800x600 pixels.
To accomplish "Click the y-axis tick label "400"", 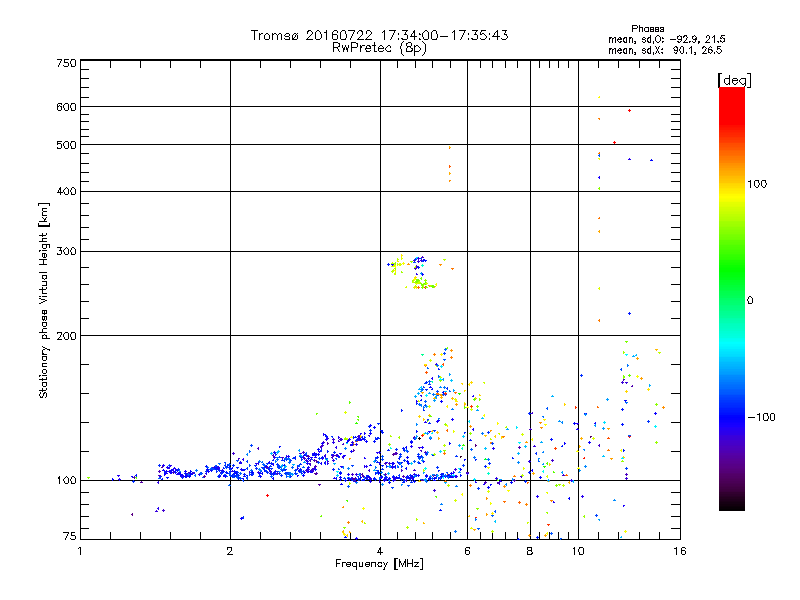I will click(x=66, y=191).
